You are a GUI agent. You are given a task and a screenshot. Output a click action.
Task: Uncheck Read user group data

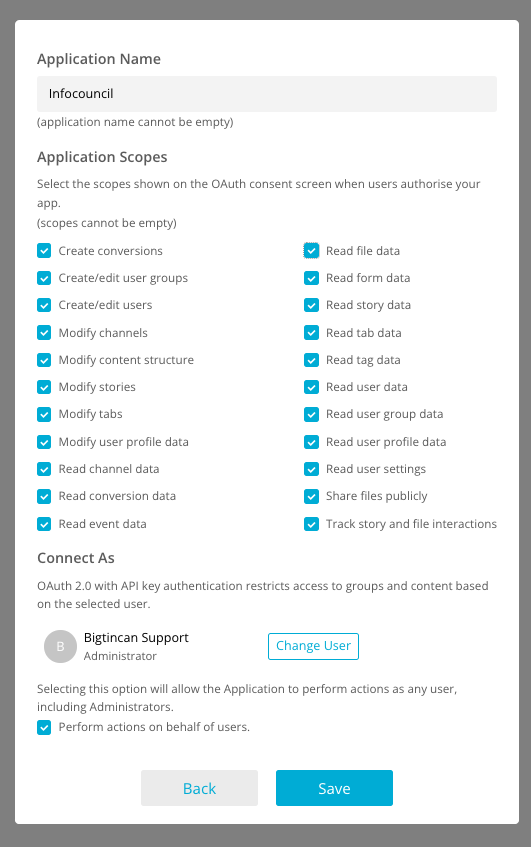pyautogui.click(x=311, y=414)
